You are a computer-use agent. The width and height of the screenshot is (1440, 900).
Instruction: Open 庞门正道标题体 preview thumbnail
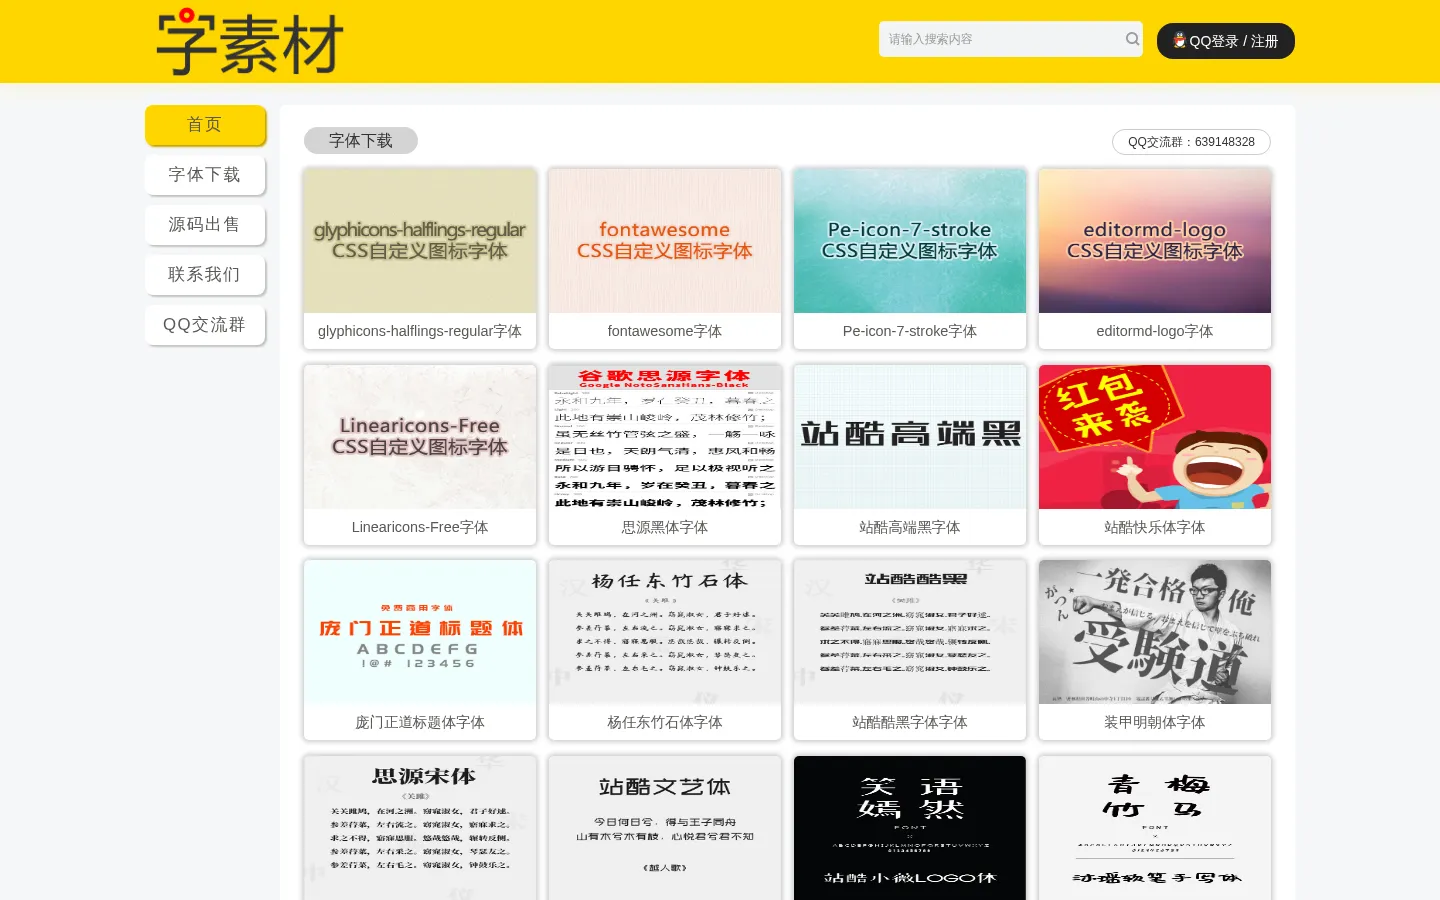[x=420, y=632]
